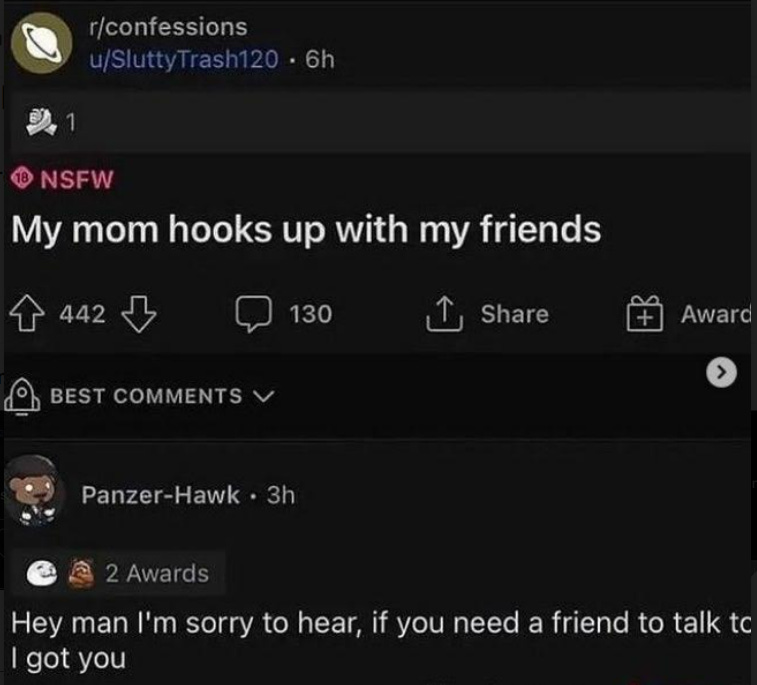Click the r/confessions planet community avatar
Viewport: 757px width, 685px height.
click(42, 43)
